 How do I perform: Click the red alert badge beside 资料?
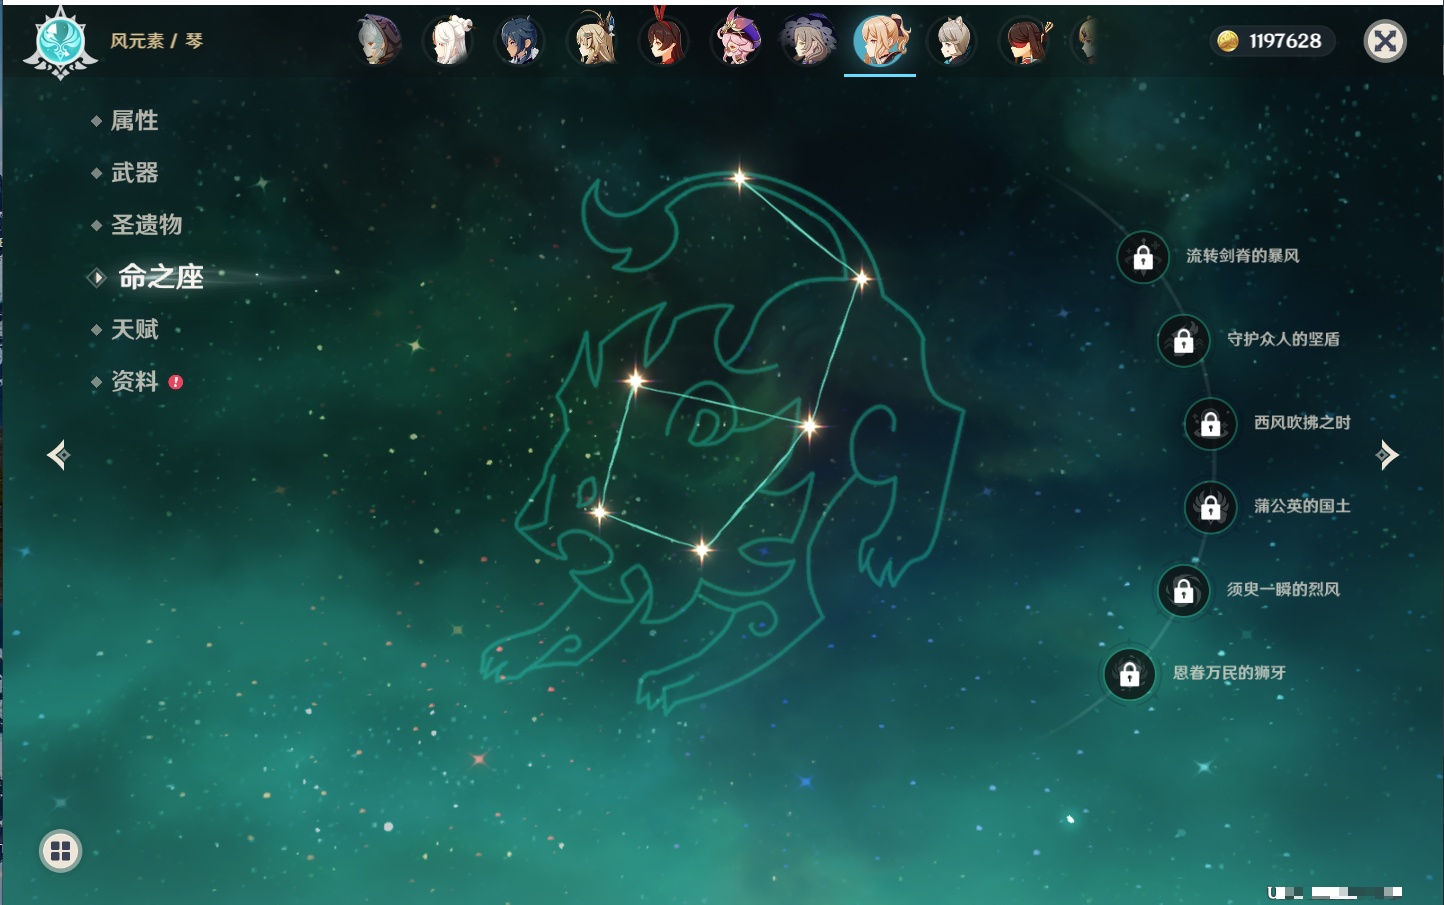176,382
